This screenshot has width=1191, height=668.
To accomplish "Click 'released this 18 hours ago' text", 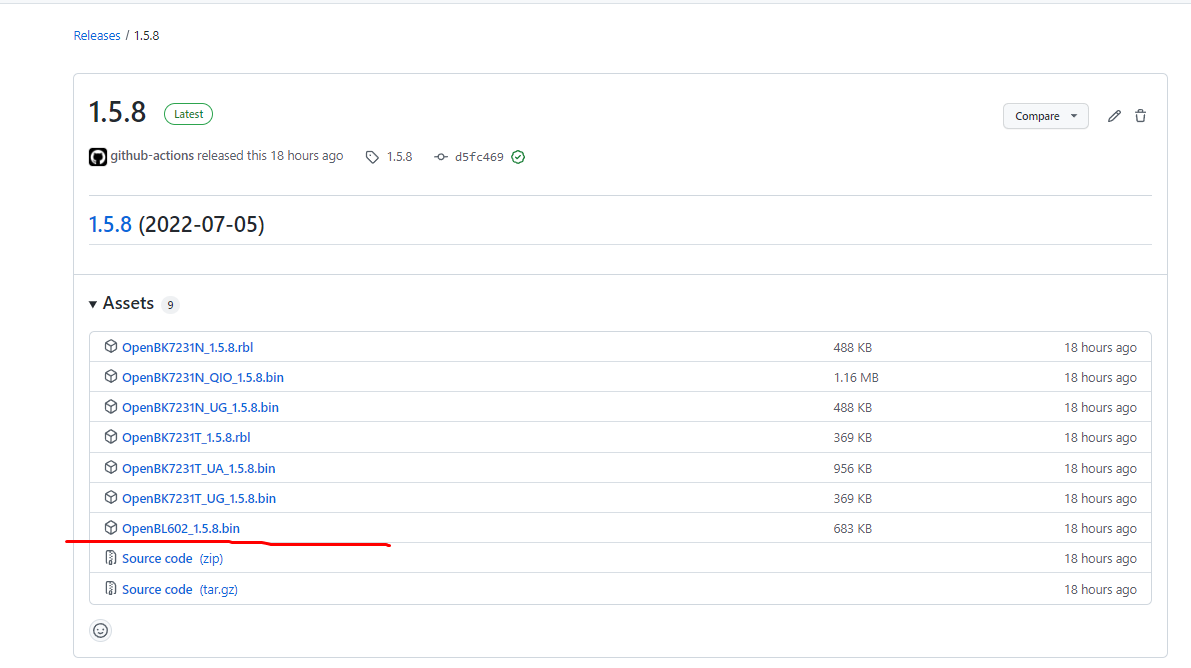I will click(270, 156).
